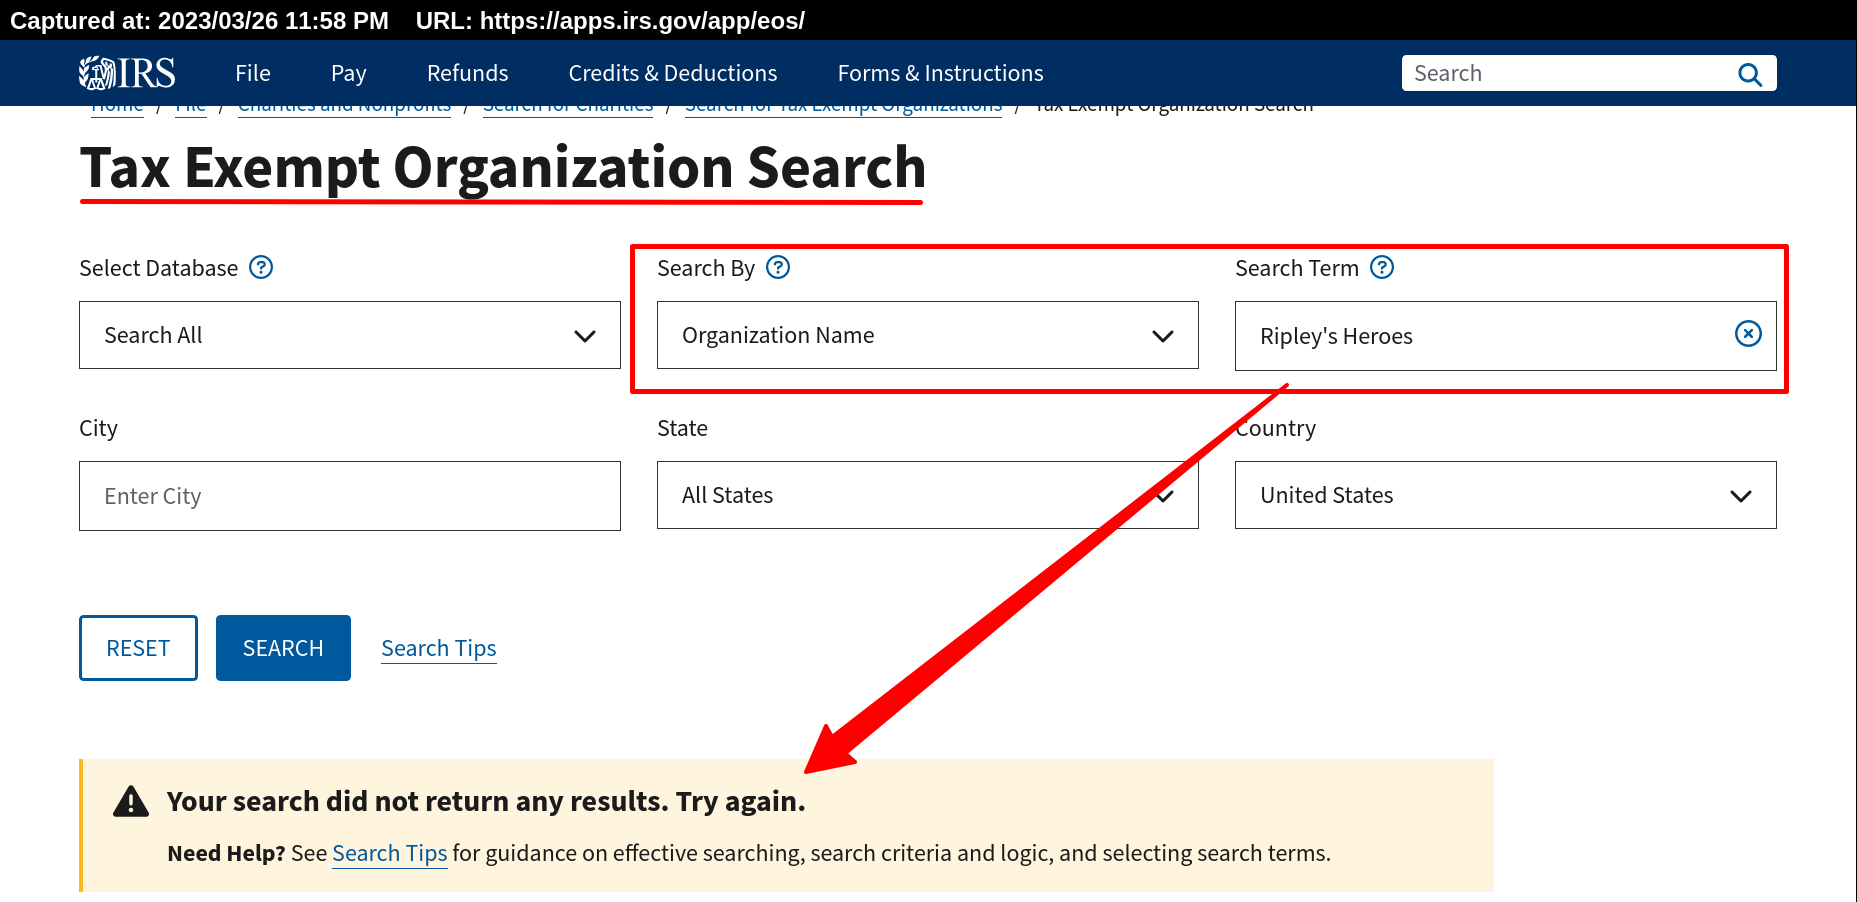
Task: Open Search Tips link in warning message
Action: pyautogui.click(x=390, y=853)
